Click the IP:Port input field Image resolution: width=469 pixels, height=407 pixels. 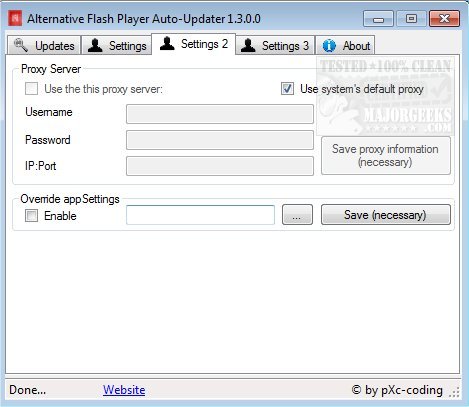(x=220, y=166)
